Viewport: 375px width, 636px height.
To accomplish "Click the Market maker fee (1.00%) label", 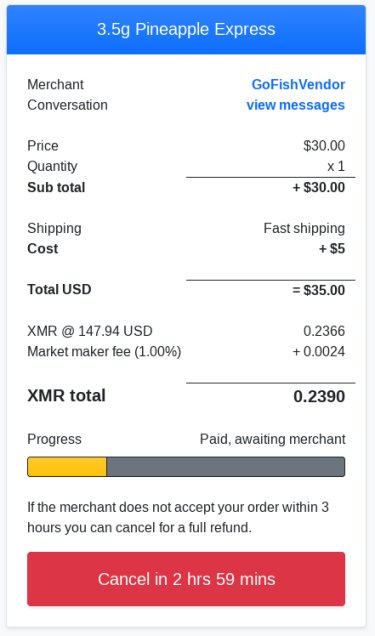I will pyautogui.click(x=104, y=352).
